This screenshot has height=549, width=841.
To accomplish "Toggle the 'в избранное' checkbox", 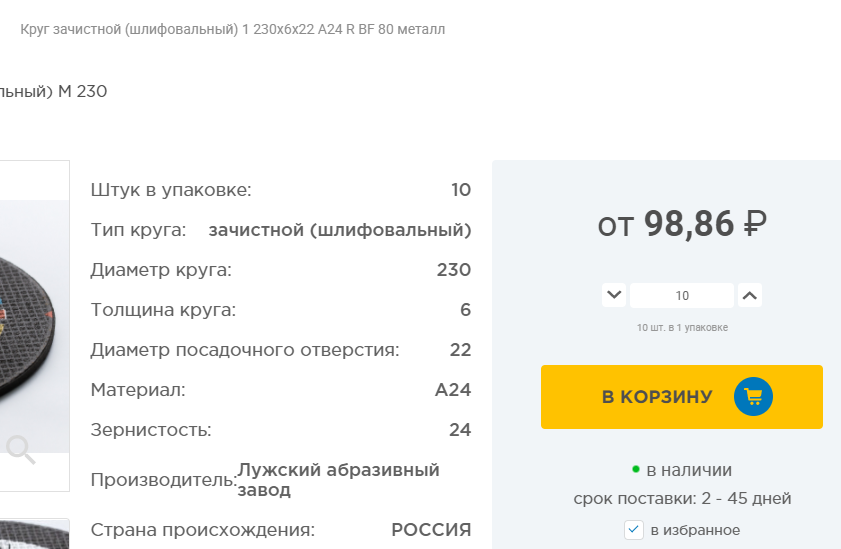I will coord(633,530).
